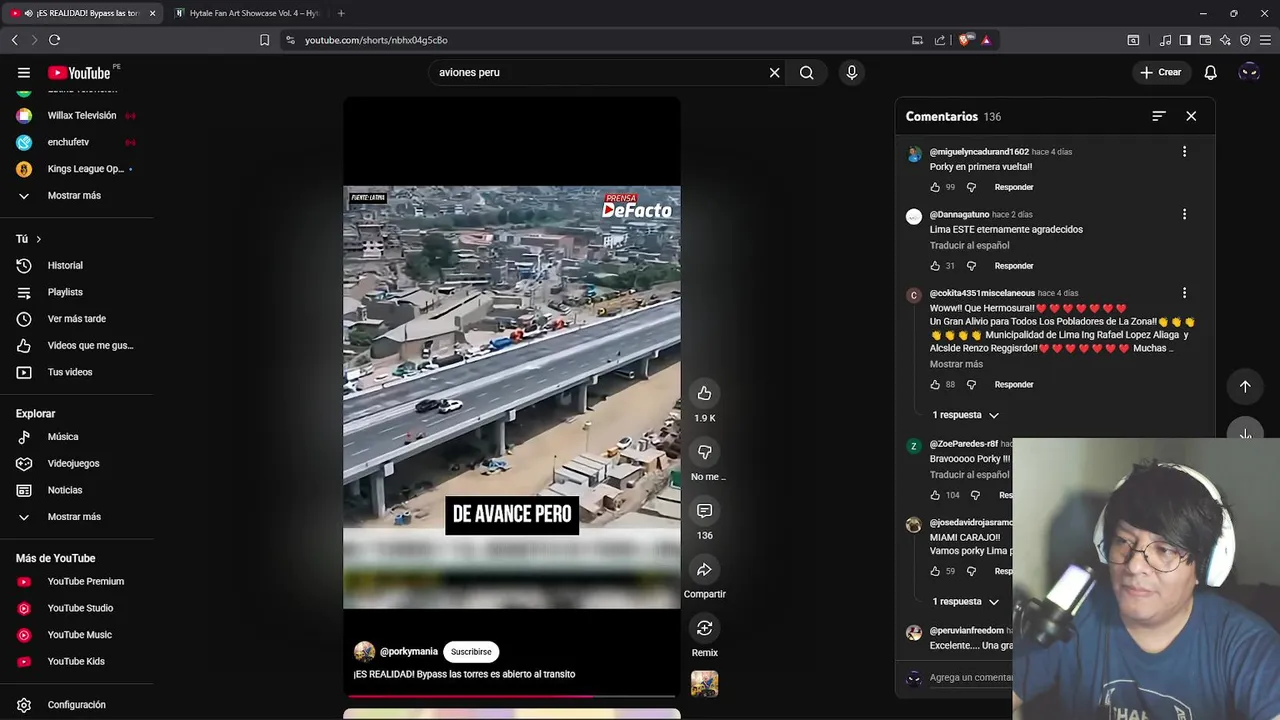Viewport: 1280px width, 720px height.
Task: Seek on the short's red progress bar
Action: (x=512, y=695)
